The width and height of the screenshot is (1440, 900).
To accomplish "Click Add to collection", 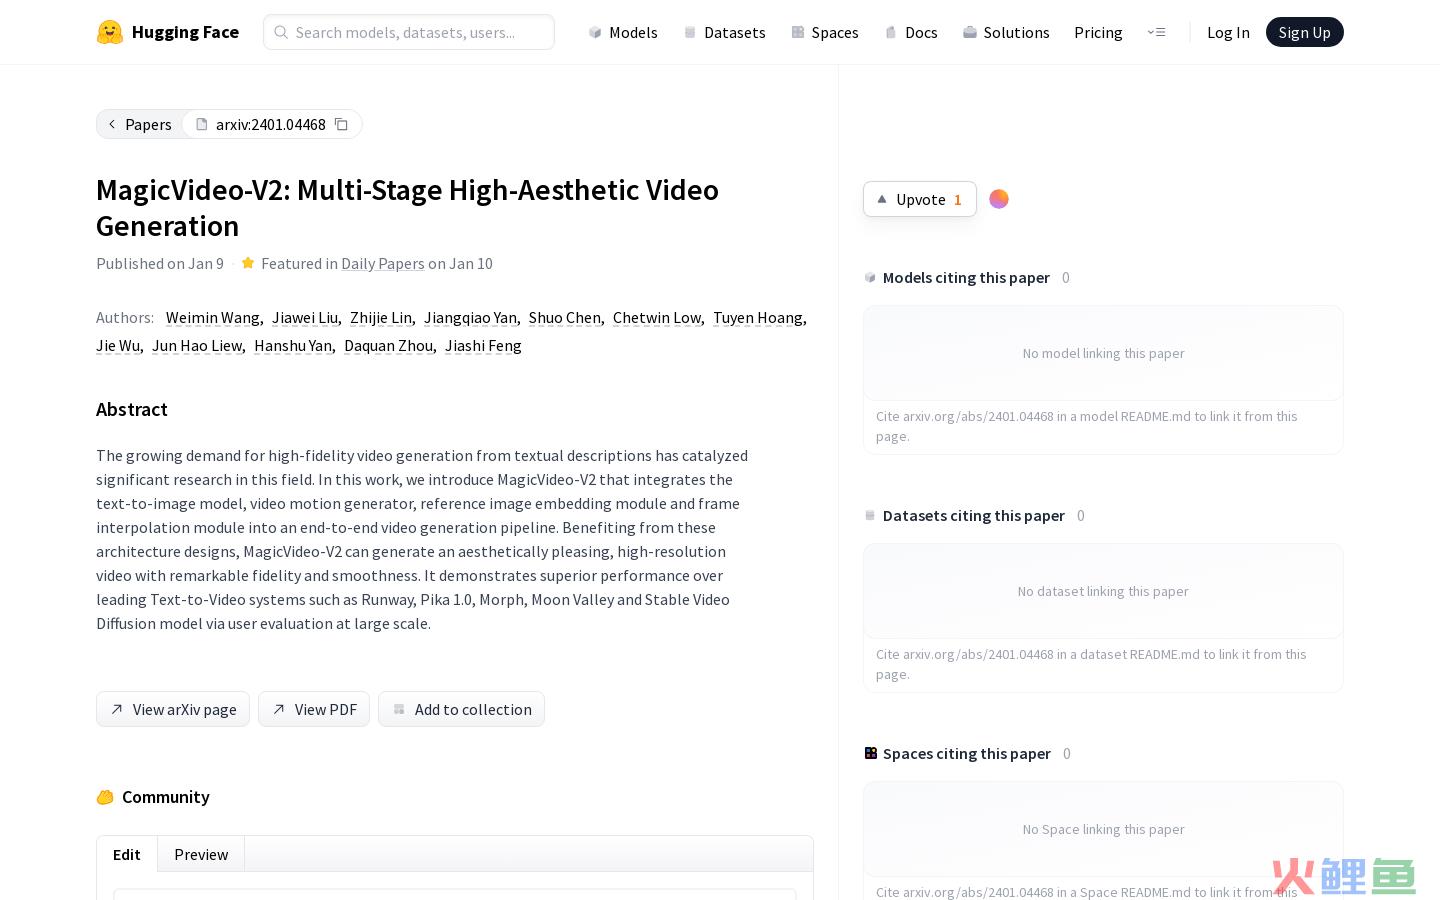I will tap(461, 709).
